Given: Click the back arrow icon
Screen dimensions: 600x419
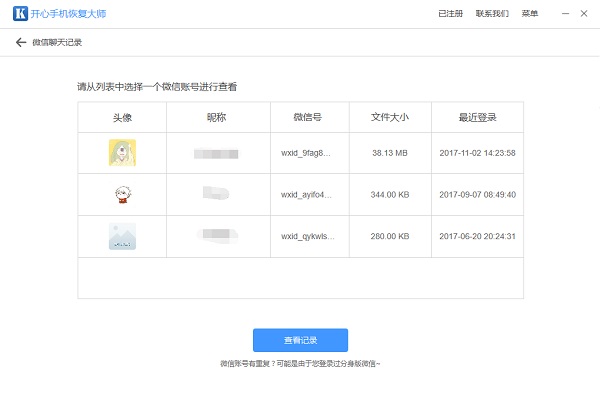Looking at the screenshot, I should pyautogui.click(x=21, y=43).
